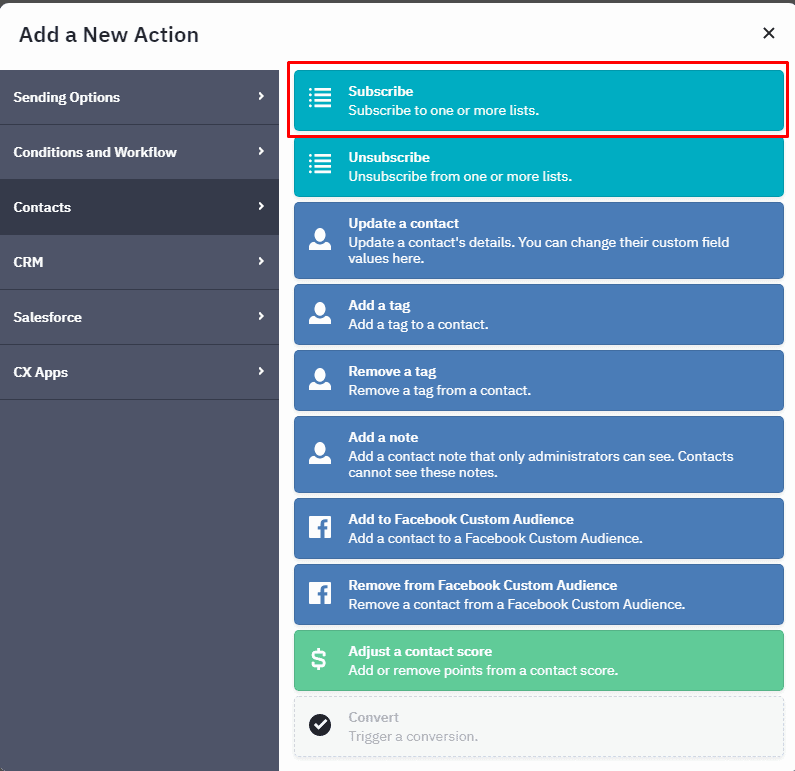This screenshot has height=771, width=795.
Task: Choose Add to Facebook Custom Audience title
Action: pyautogui.click(x=461, y=519)
